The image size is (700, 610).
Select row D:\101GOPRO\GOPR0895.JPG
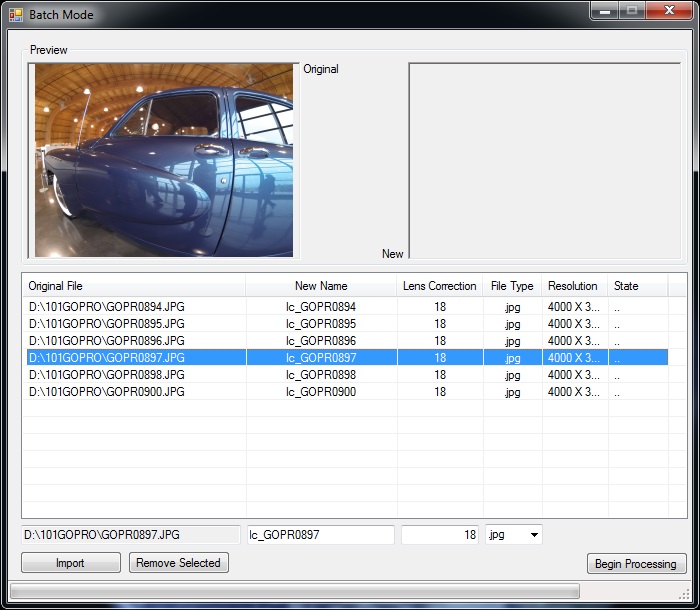click(347, 324)
